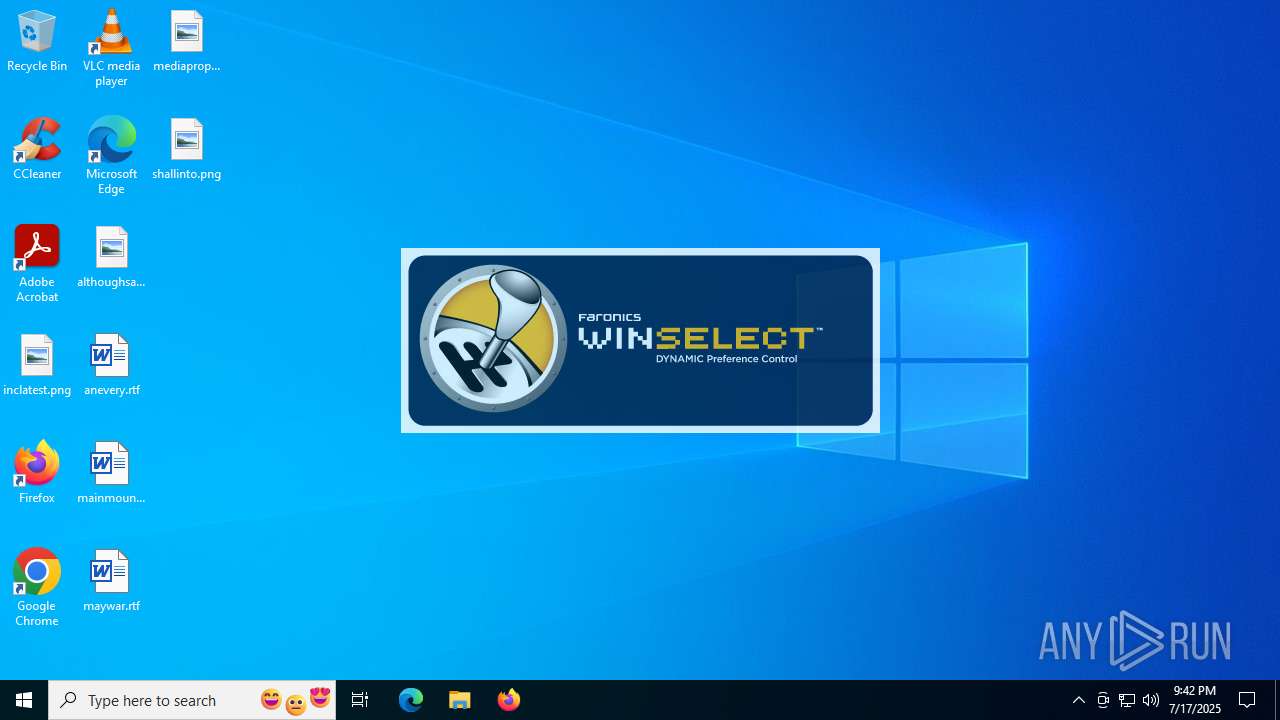Open Task View on the taskbar
This screenshot has height=720, width=1280.
(360, 700)
